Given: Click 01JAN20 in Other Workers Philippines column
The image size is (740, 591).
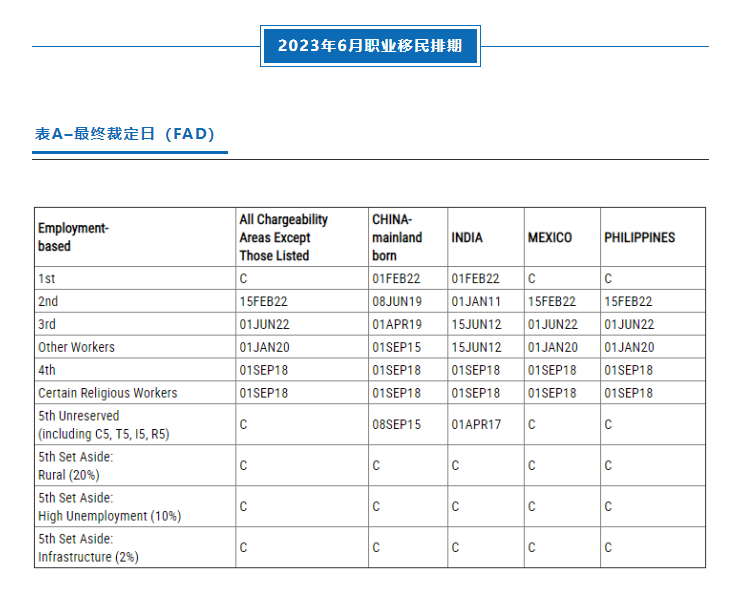Looking at the screenshot, I should point(629,347).
